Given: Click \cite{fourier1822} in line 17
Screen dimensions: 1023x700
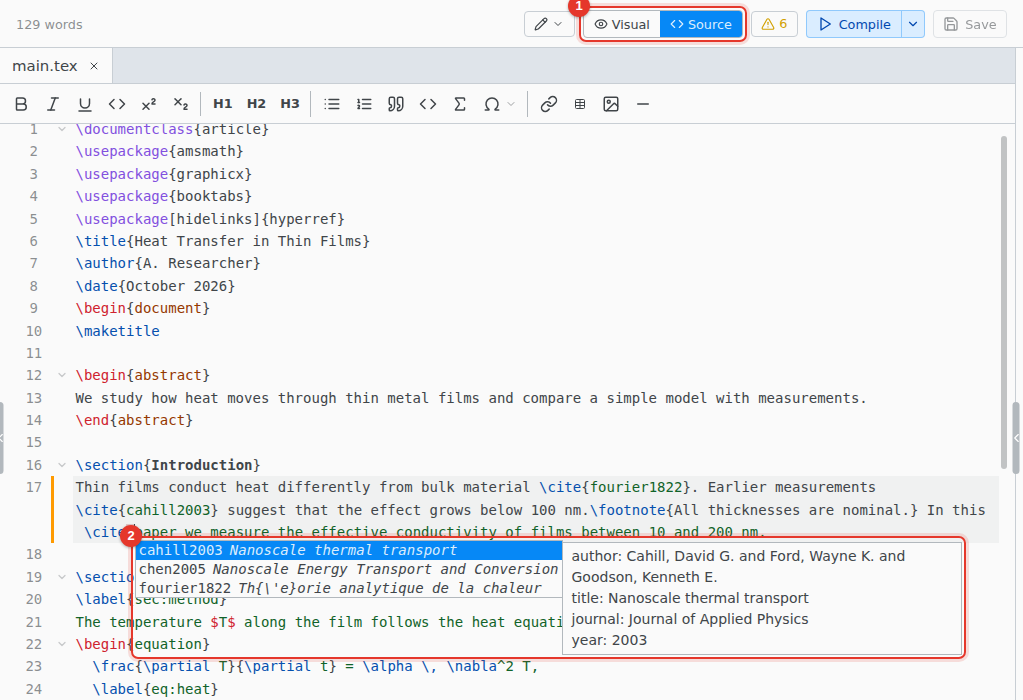Looking at the screenshot, I should click(615, 487).
